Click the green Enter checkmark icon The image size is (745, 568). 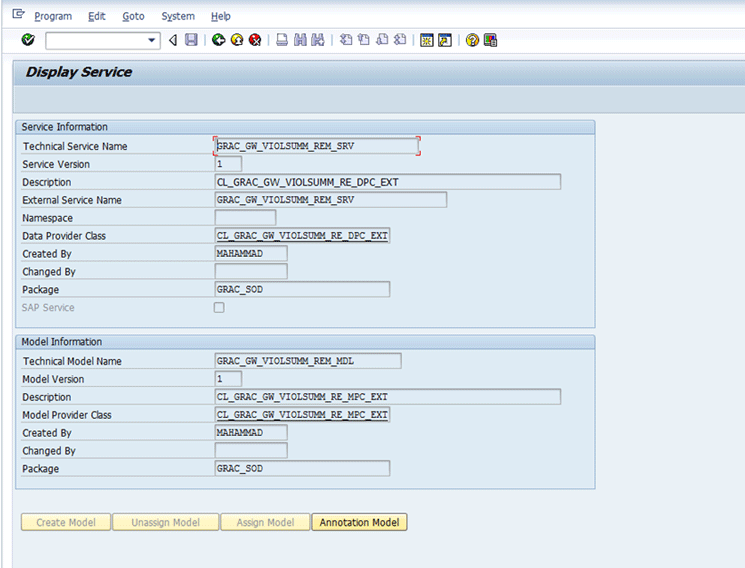pyautogui.click(x=28, y=40)
